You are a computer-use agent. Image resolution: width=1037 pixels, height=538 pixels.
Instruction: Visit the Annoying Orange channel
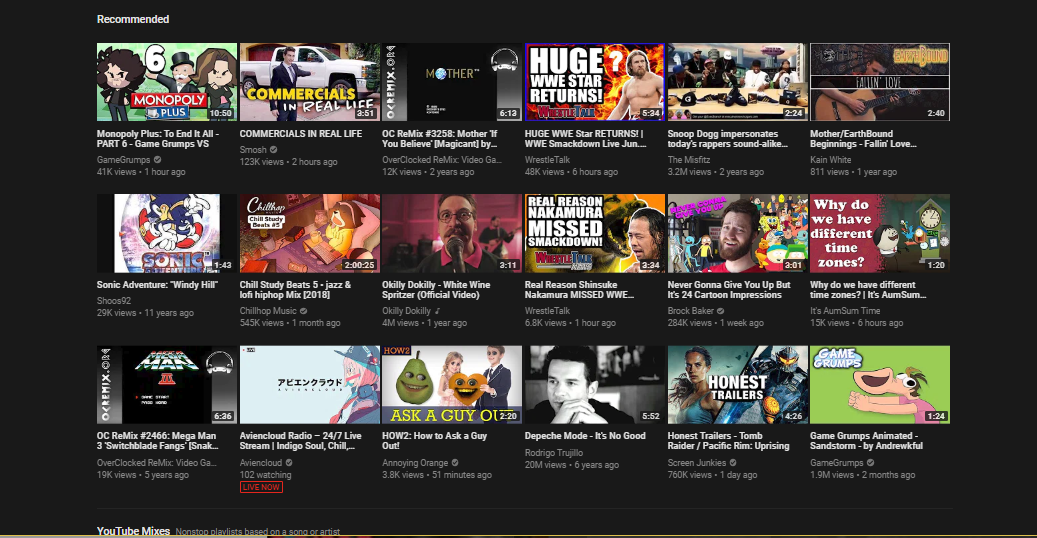click(x=415, y=463)
